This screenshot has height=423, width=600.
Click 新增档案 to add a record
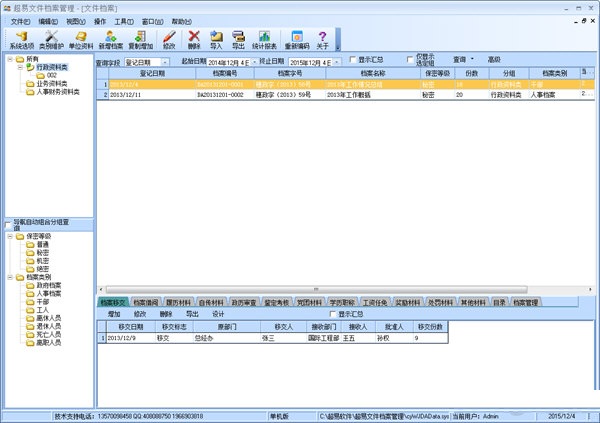click(110, 39)
